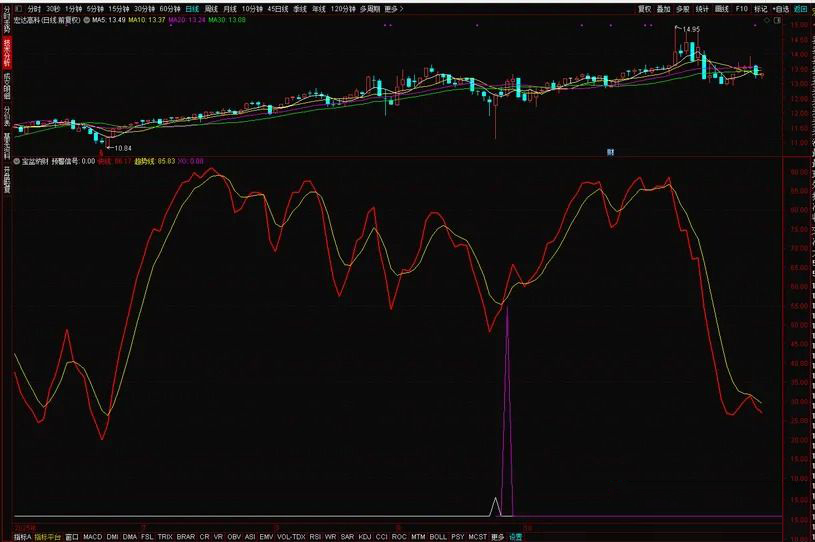Click the round icon before 宝盆纳财 indicator
815x542 pixels.
(17, 162)
